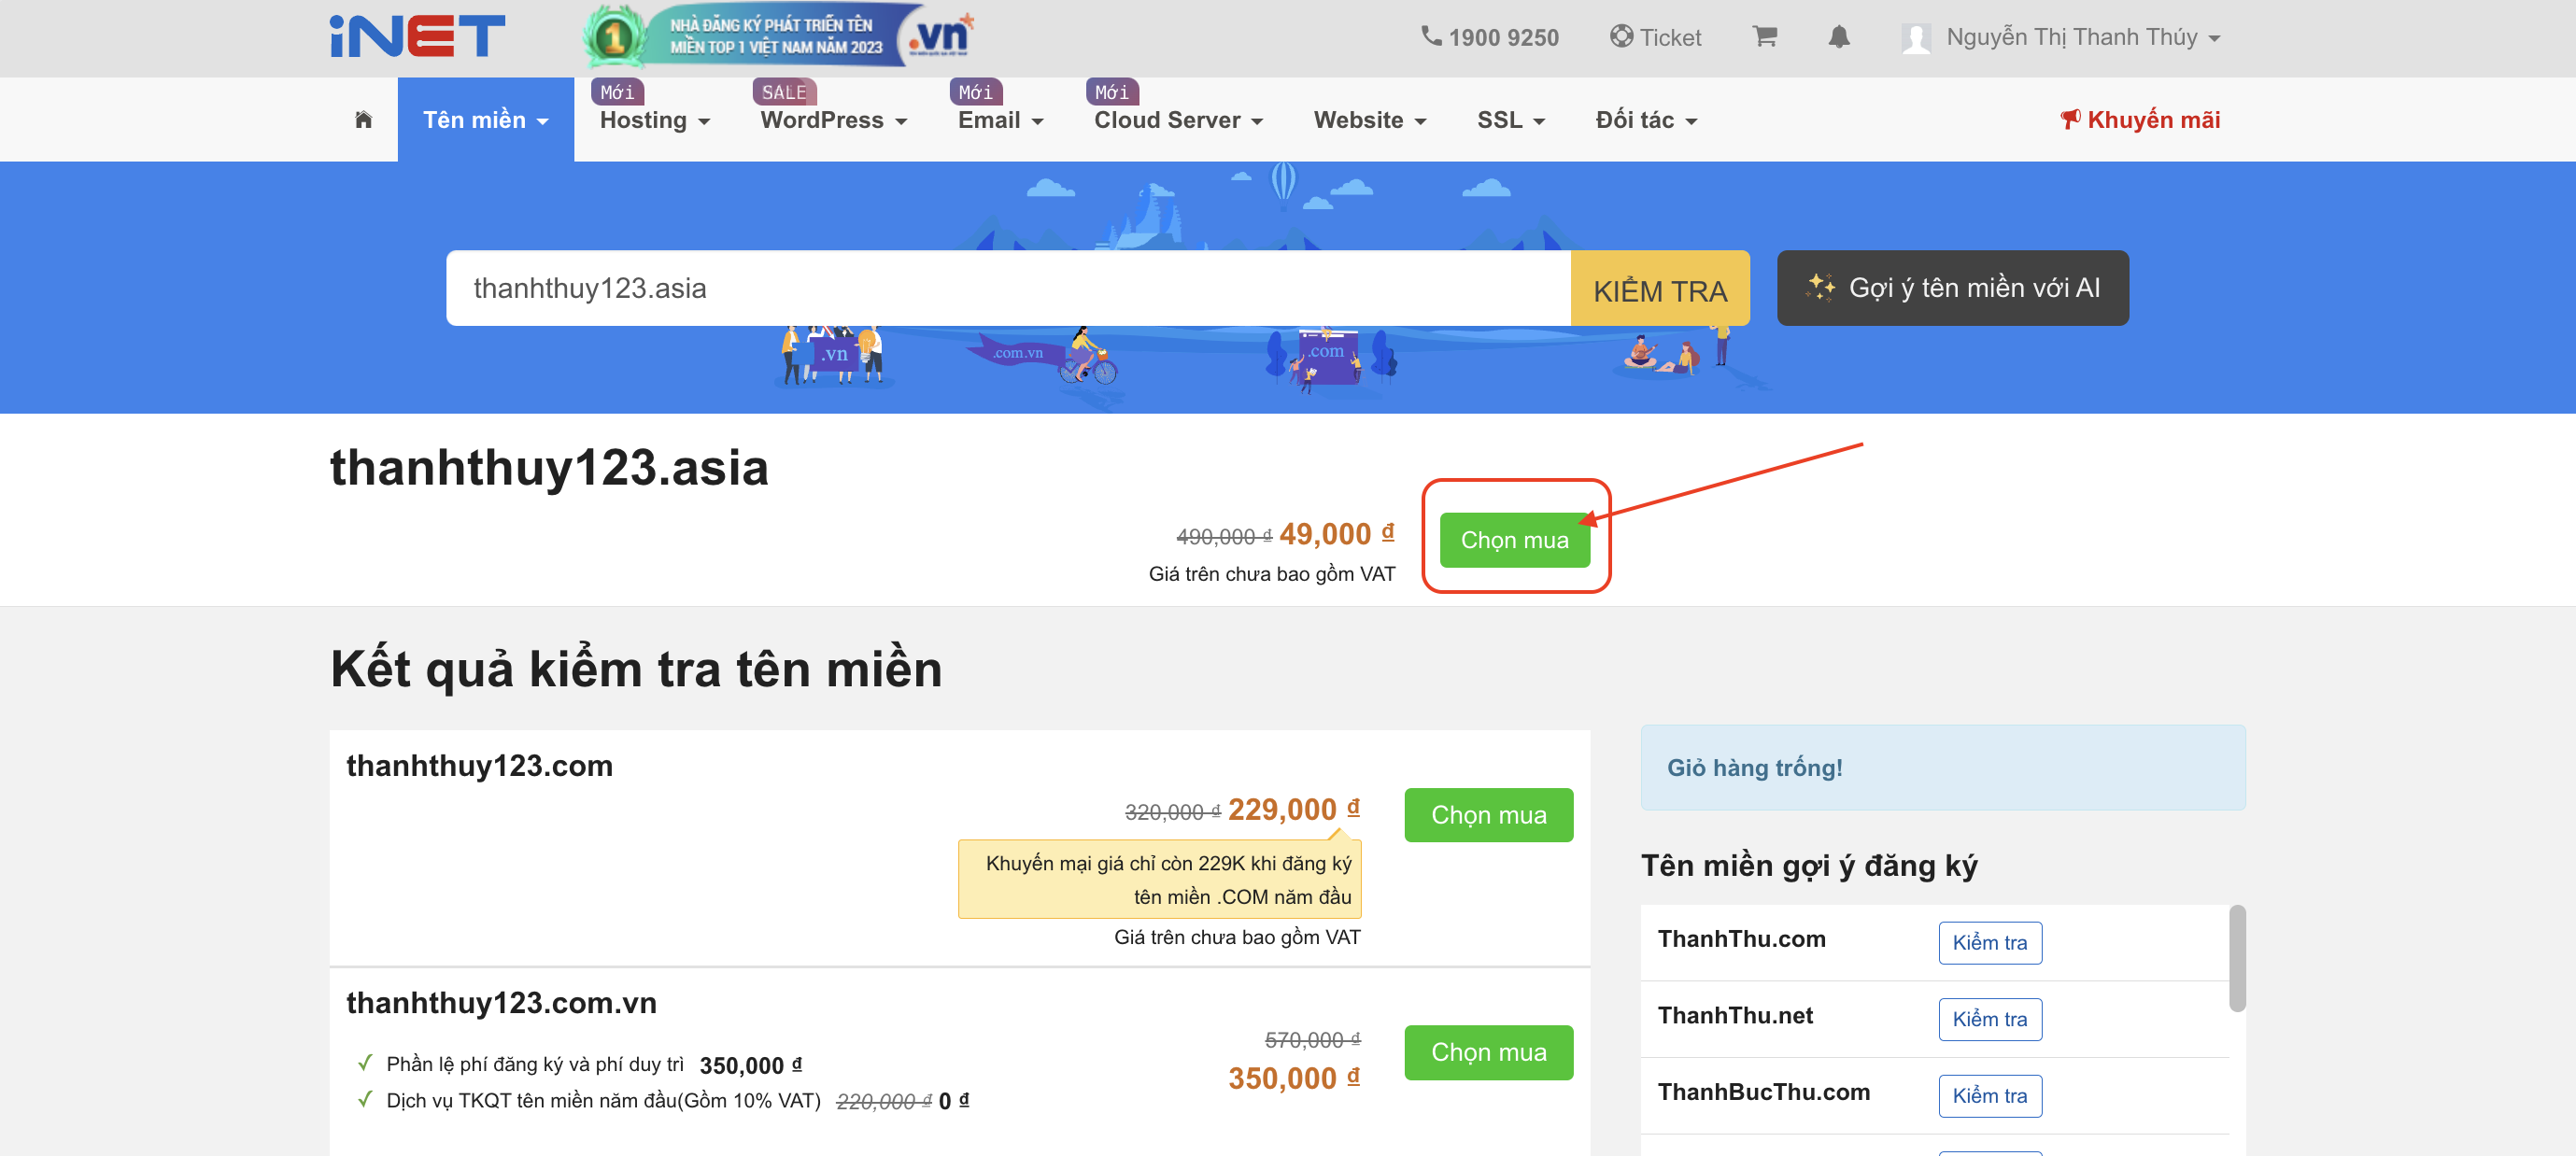Viewport: 2576px width, 1156px height.
Task: Expand the Đối tác menu
Action: click(x=1646, y=120)
